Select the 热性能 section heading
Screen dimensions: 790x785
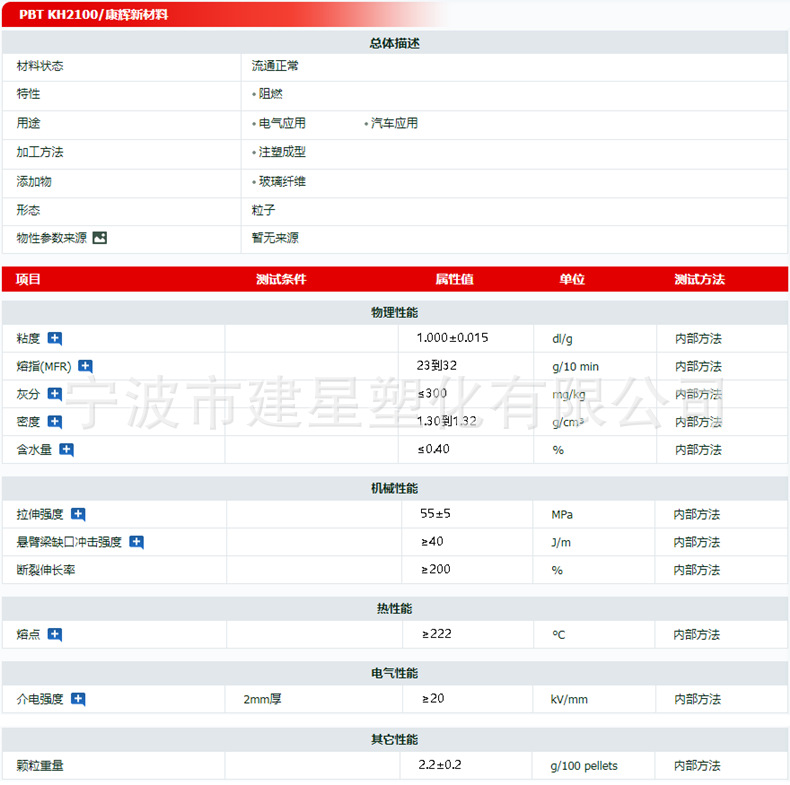(x=394, y=609)
